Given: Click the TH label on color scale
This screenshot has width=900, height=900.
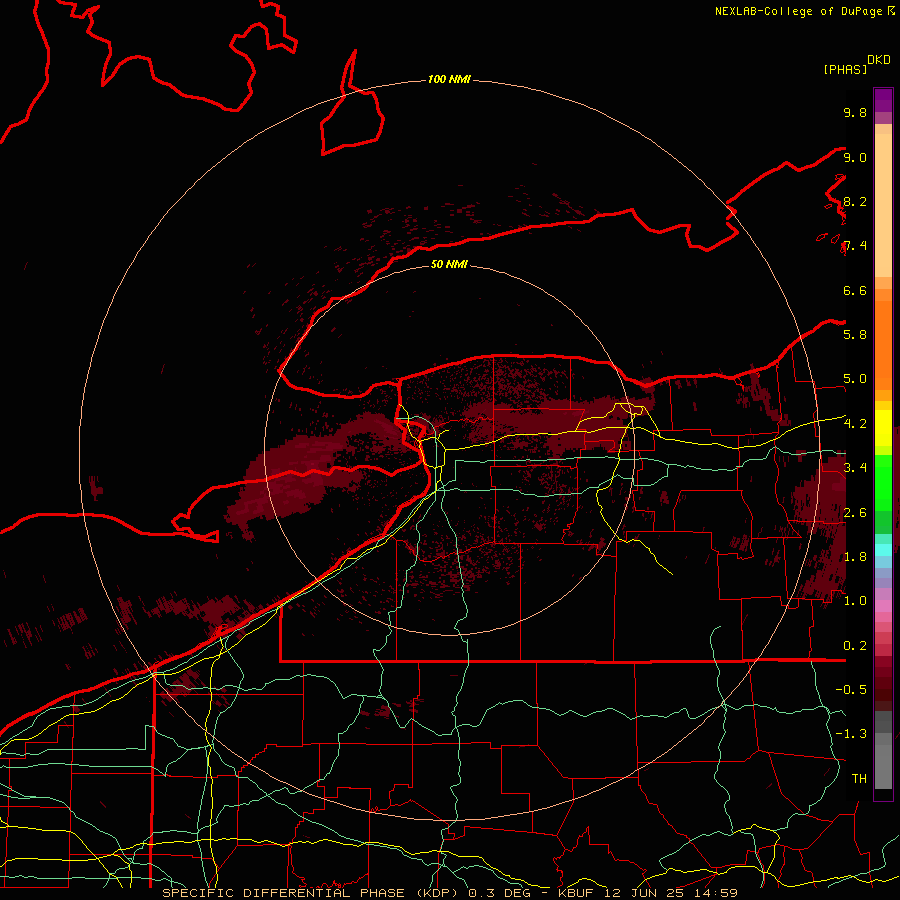Looking at the screenshot, I should tap(859, 779).
